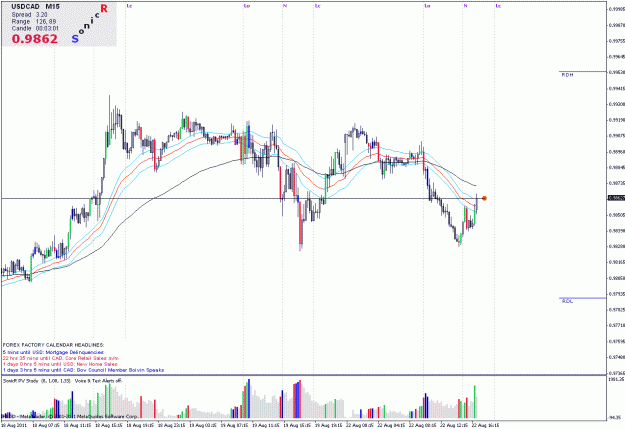
Task: Click the USD New Home Sales headline
Action: 60,364
